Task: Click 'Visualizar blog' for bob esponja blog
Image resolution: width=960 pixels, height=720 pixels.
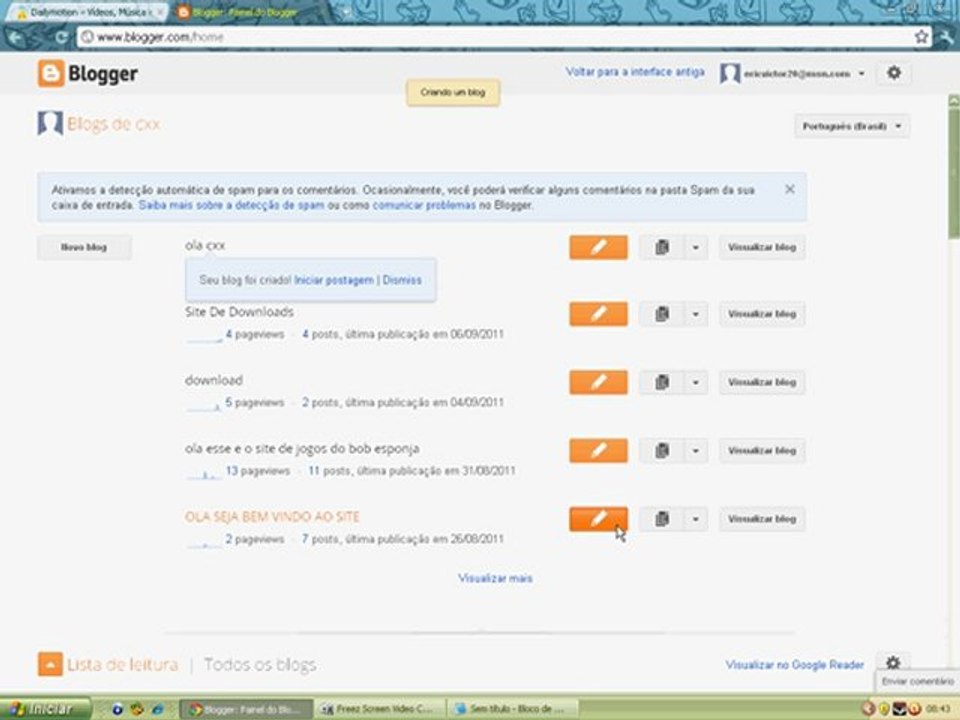Action: pos(762,451)
